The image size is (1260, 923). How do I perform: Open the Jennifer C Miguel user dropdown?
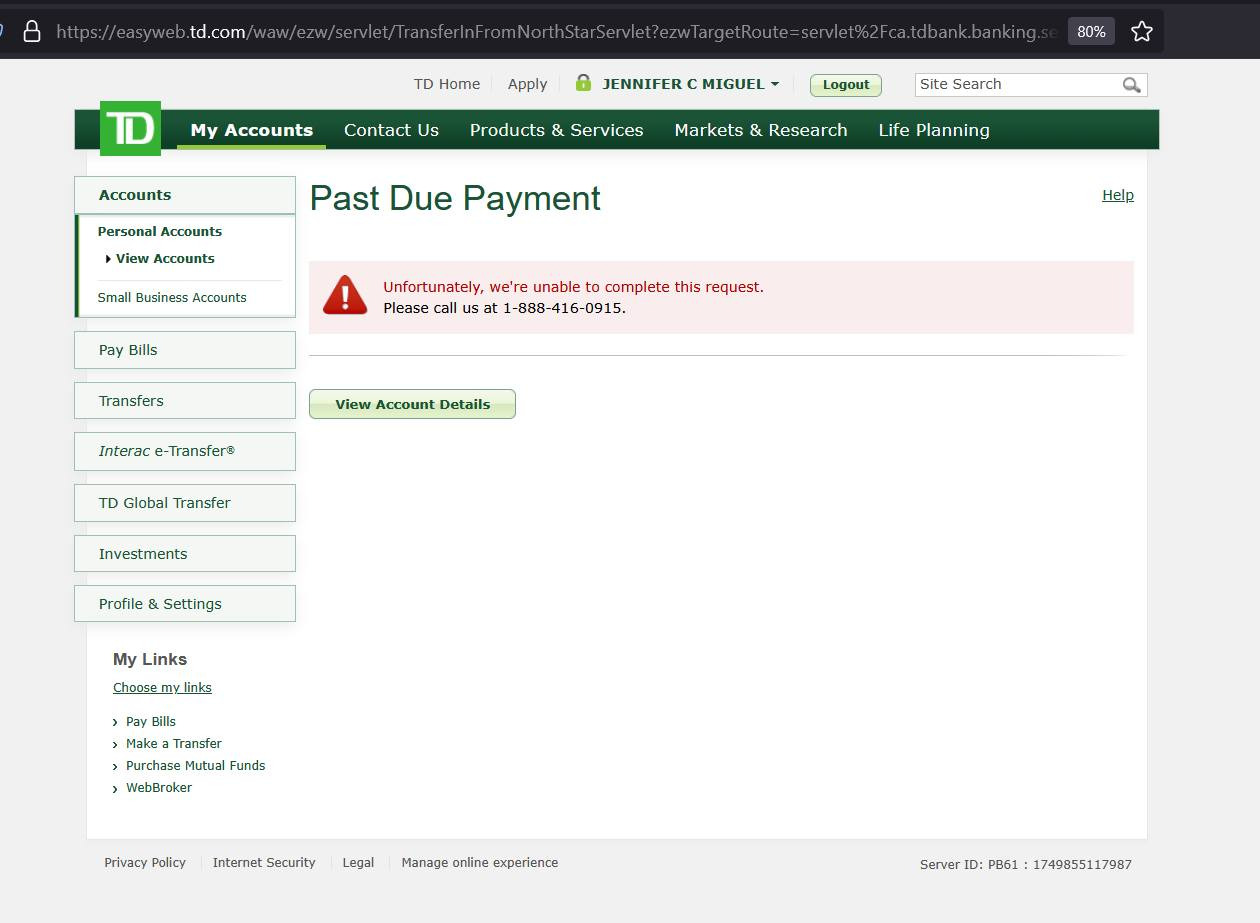pyautogui.click(x=690, y=84)
